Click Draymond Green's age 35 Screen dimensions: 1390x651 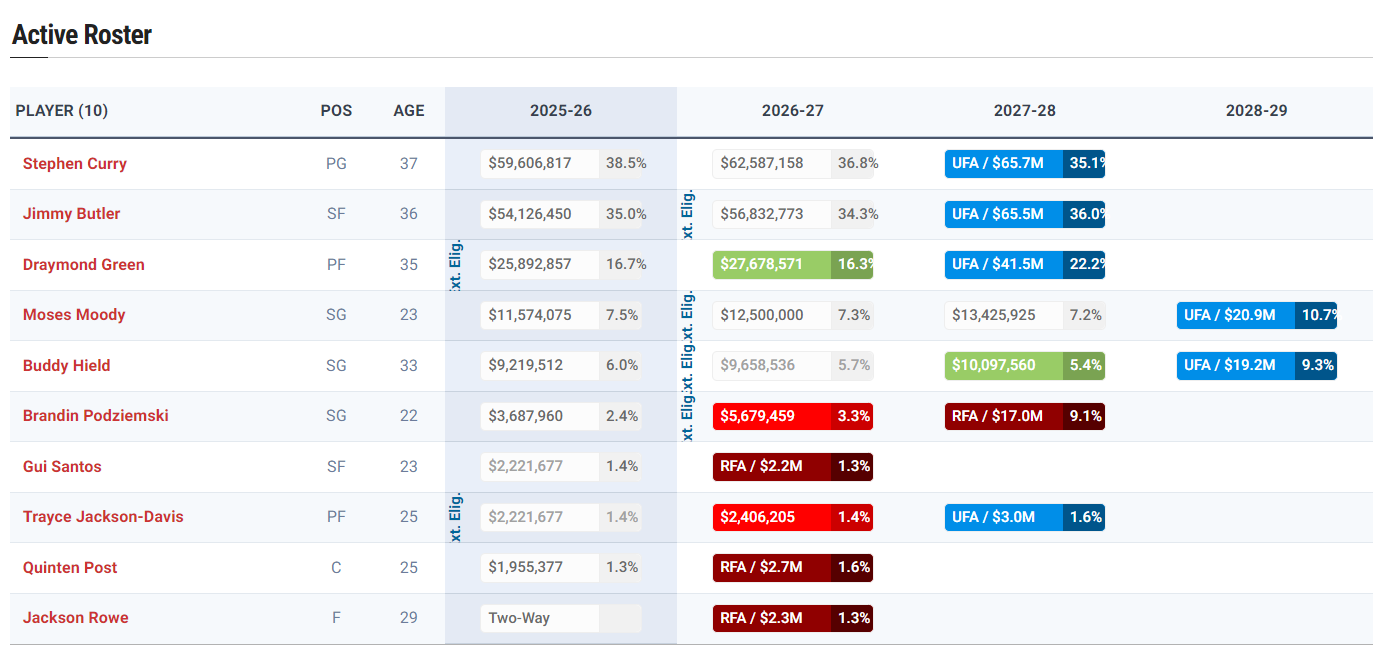pyautogui.click(x=409, y=265)
